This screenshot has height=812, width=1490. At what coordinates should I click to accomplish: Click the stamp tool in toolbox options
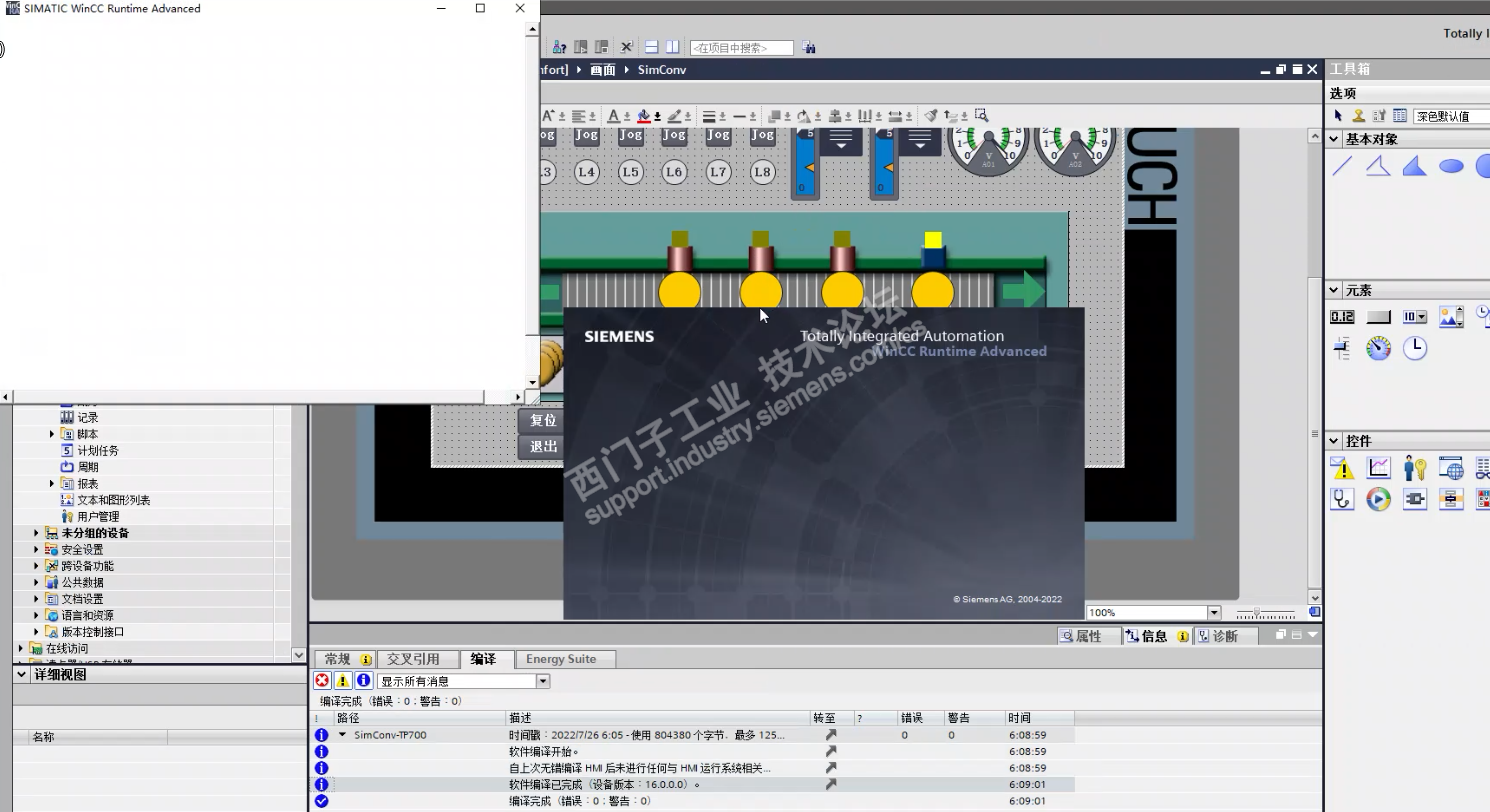point(1359,116)
